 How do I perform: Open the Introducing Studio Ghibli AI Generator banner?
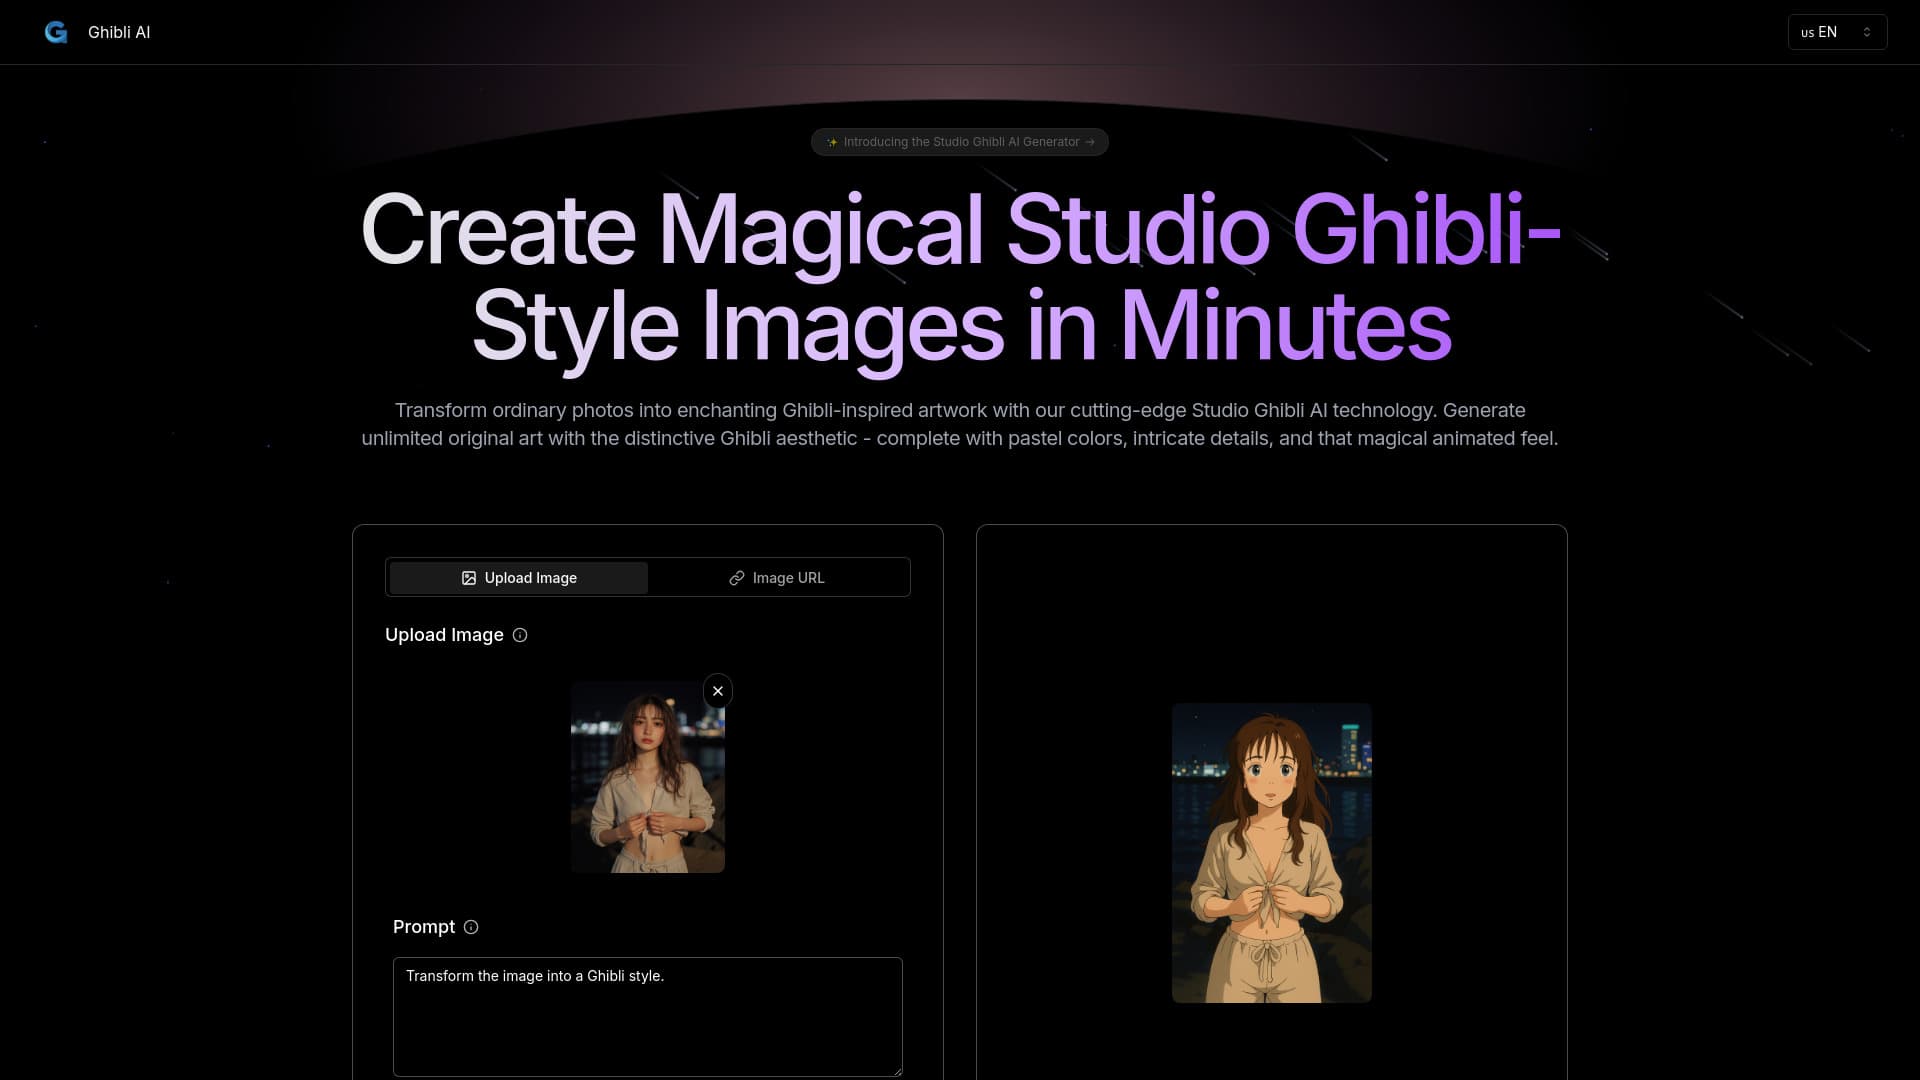coord(959,142)
